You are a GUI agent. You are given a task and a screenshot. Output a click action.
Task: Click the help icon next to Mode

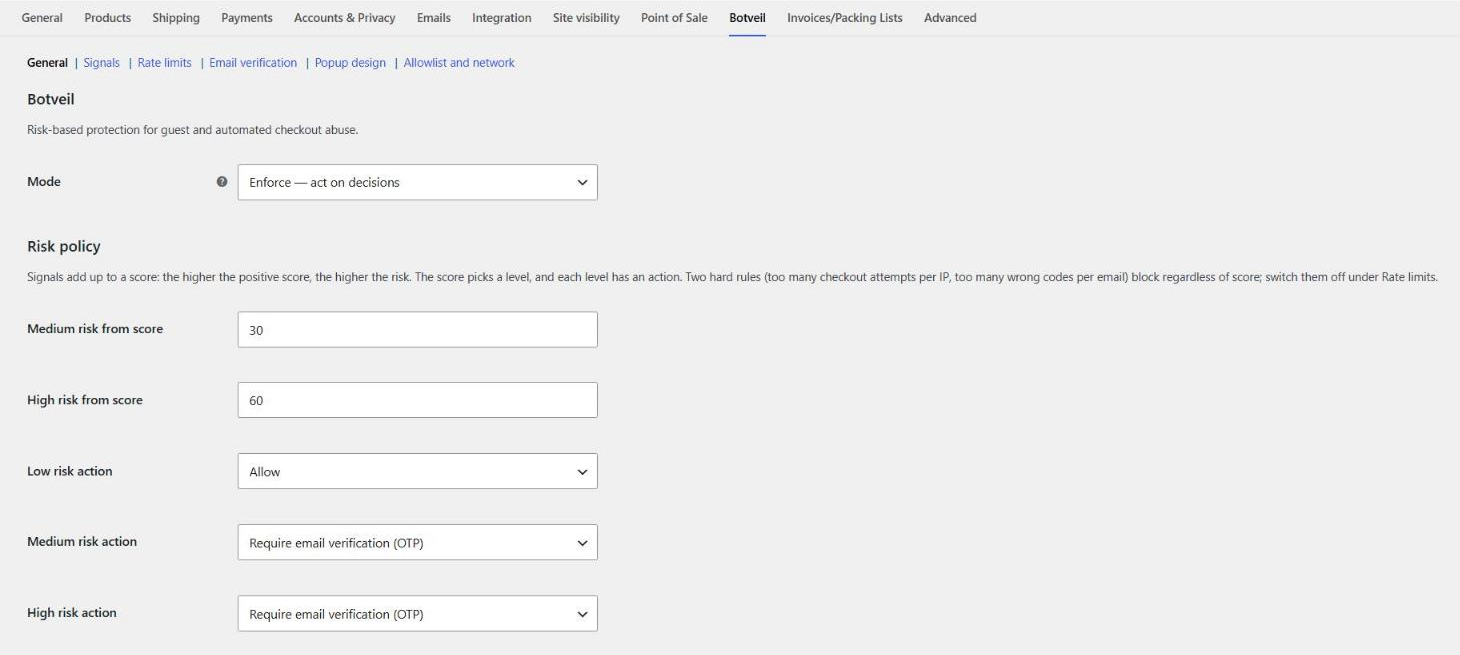pyautogui.click(x=222, y=182)
